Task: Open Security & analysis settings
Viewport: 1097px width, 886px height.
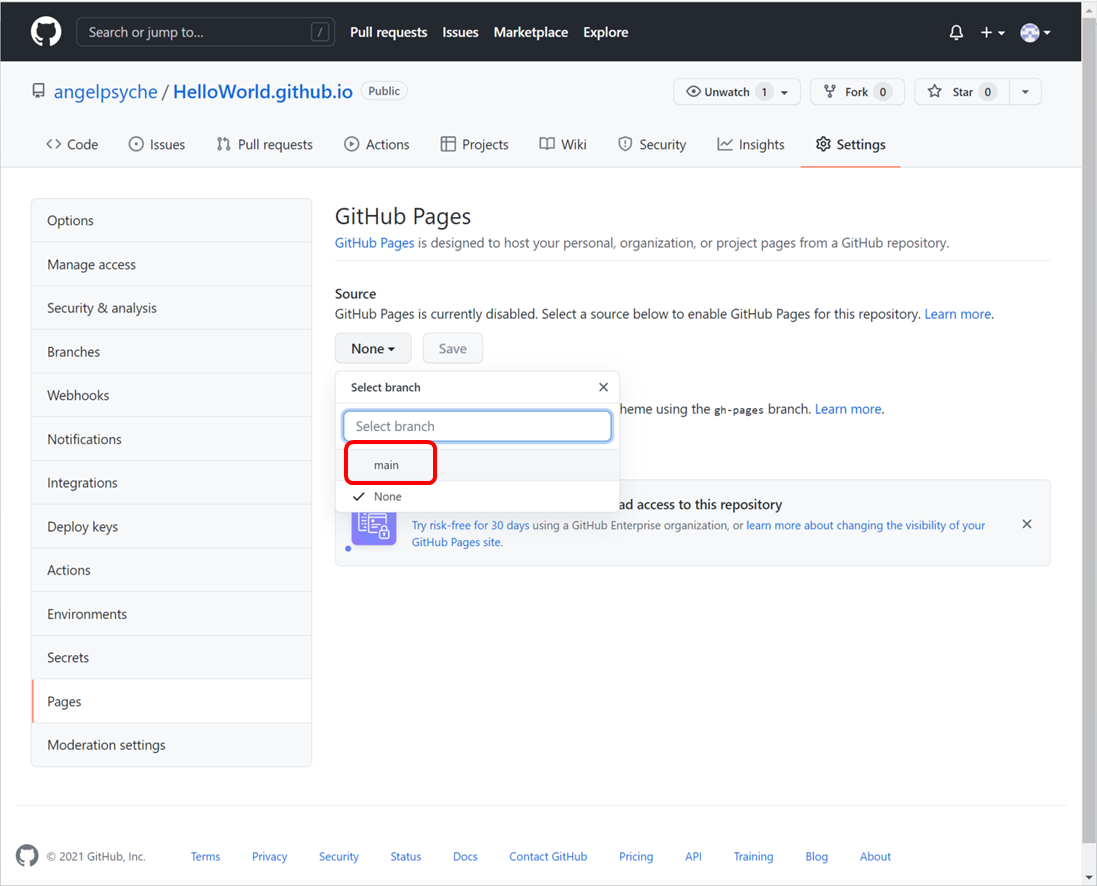Action: (171, 308)
